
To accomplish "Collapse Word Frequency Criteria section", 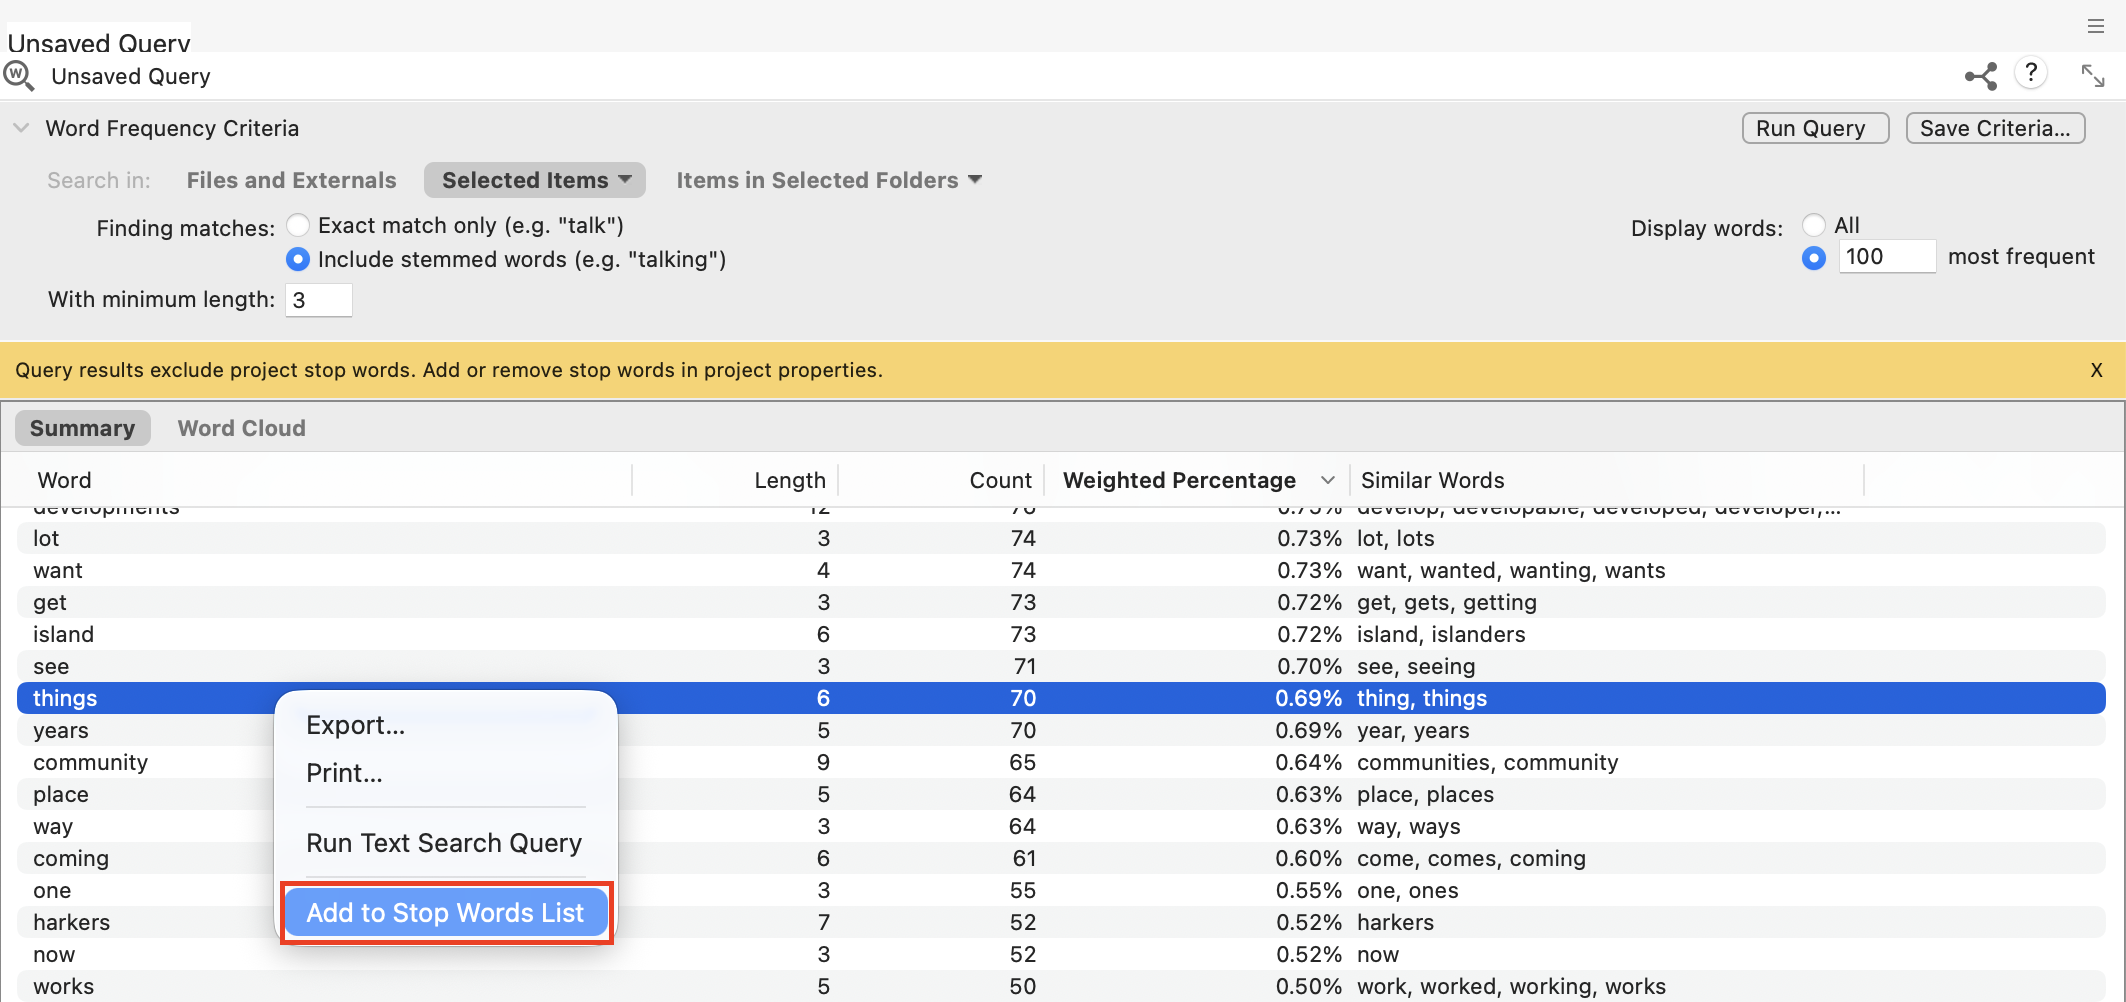I will click(21, 128).
